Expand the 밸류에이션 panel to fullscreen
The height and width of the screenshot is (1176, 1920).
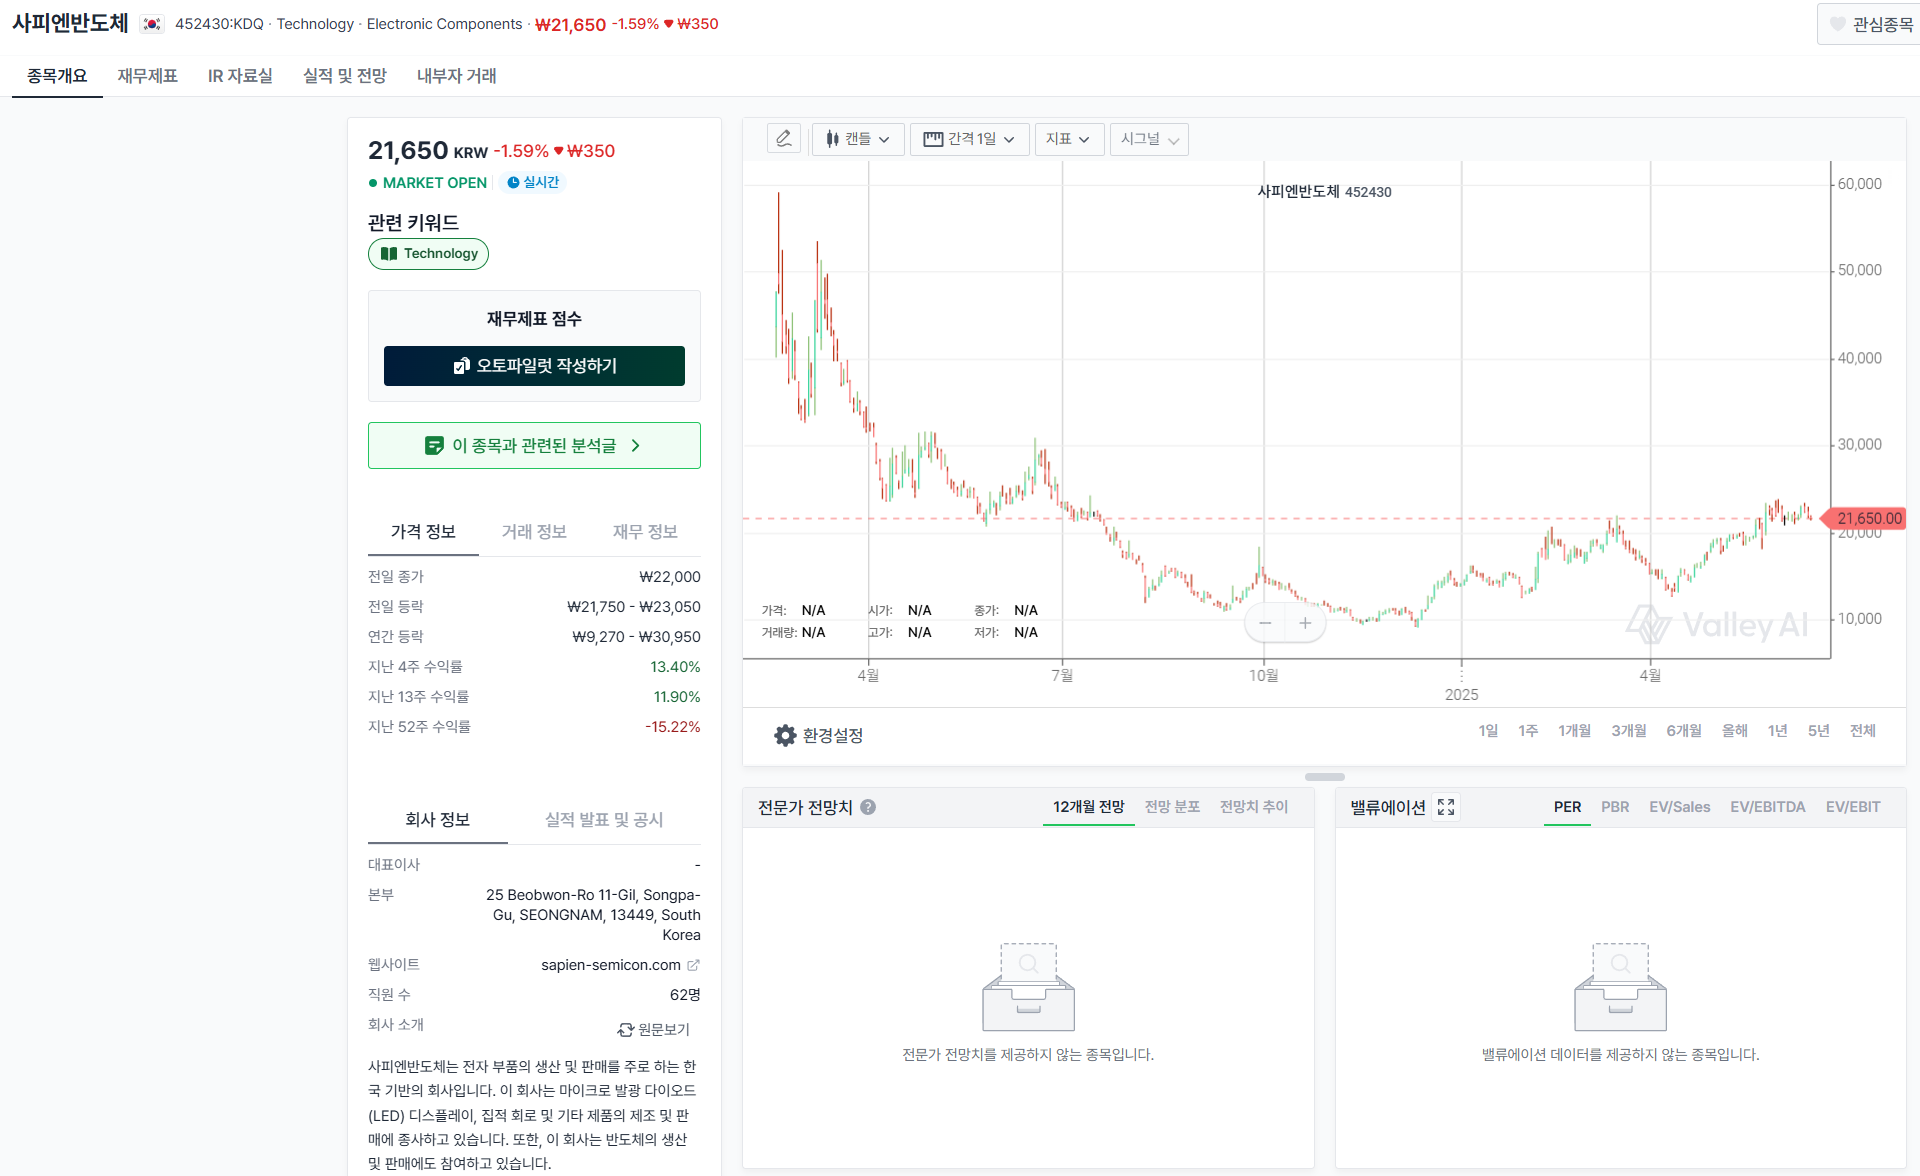pos(1446,807)
